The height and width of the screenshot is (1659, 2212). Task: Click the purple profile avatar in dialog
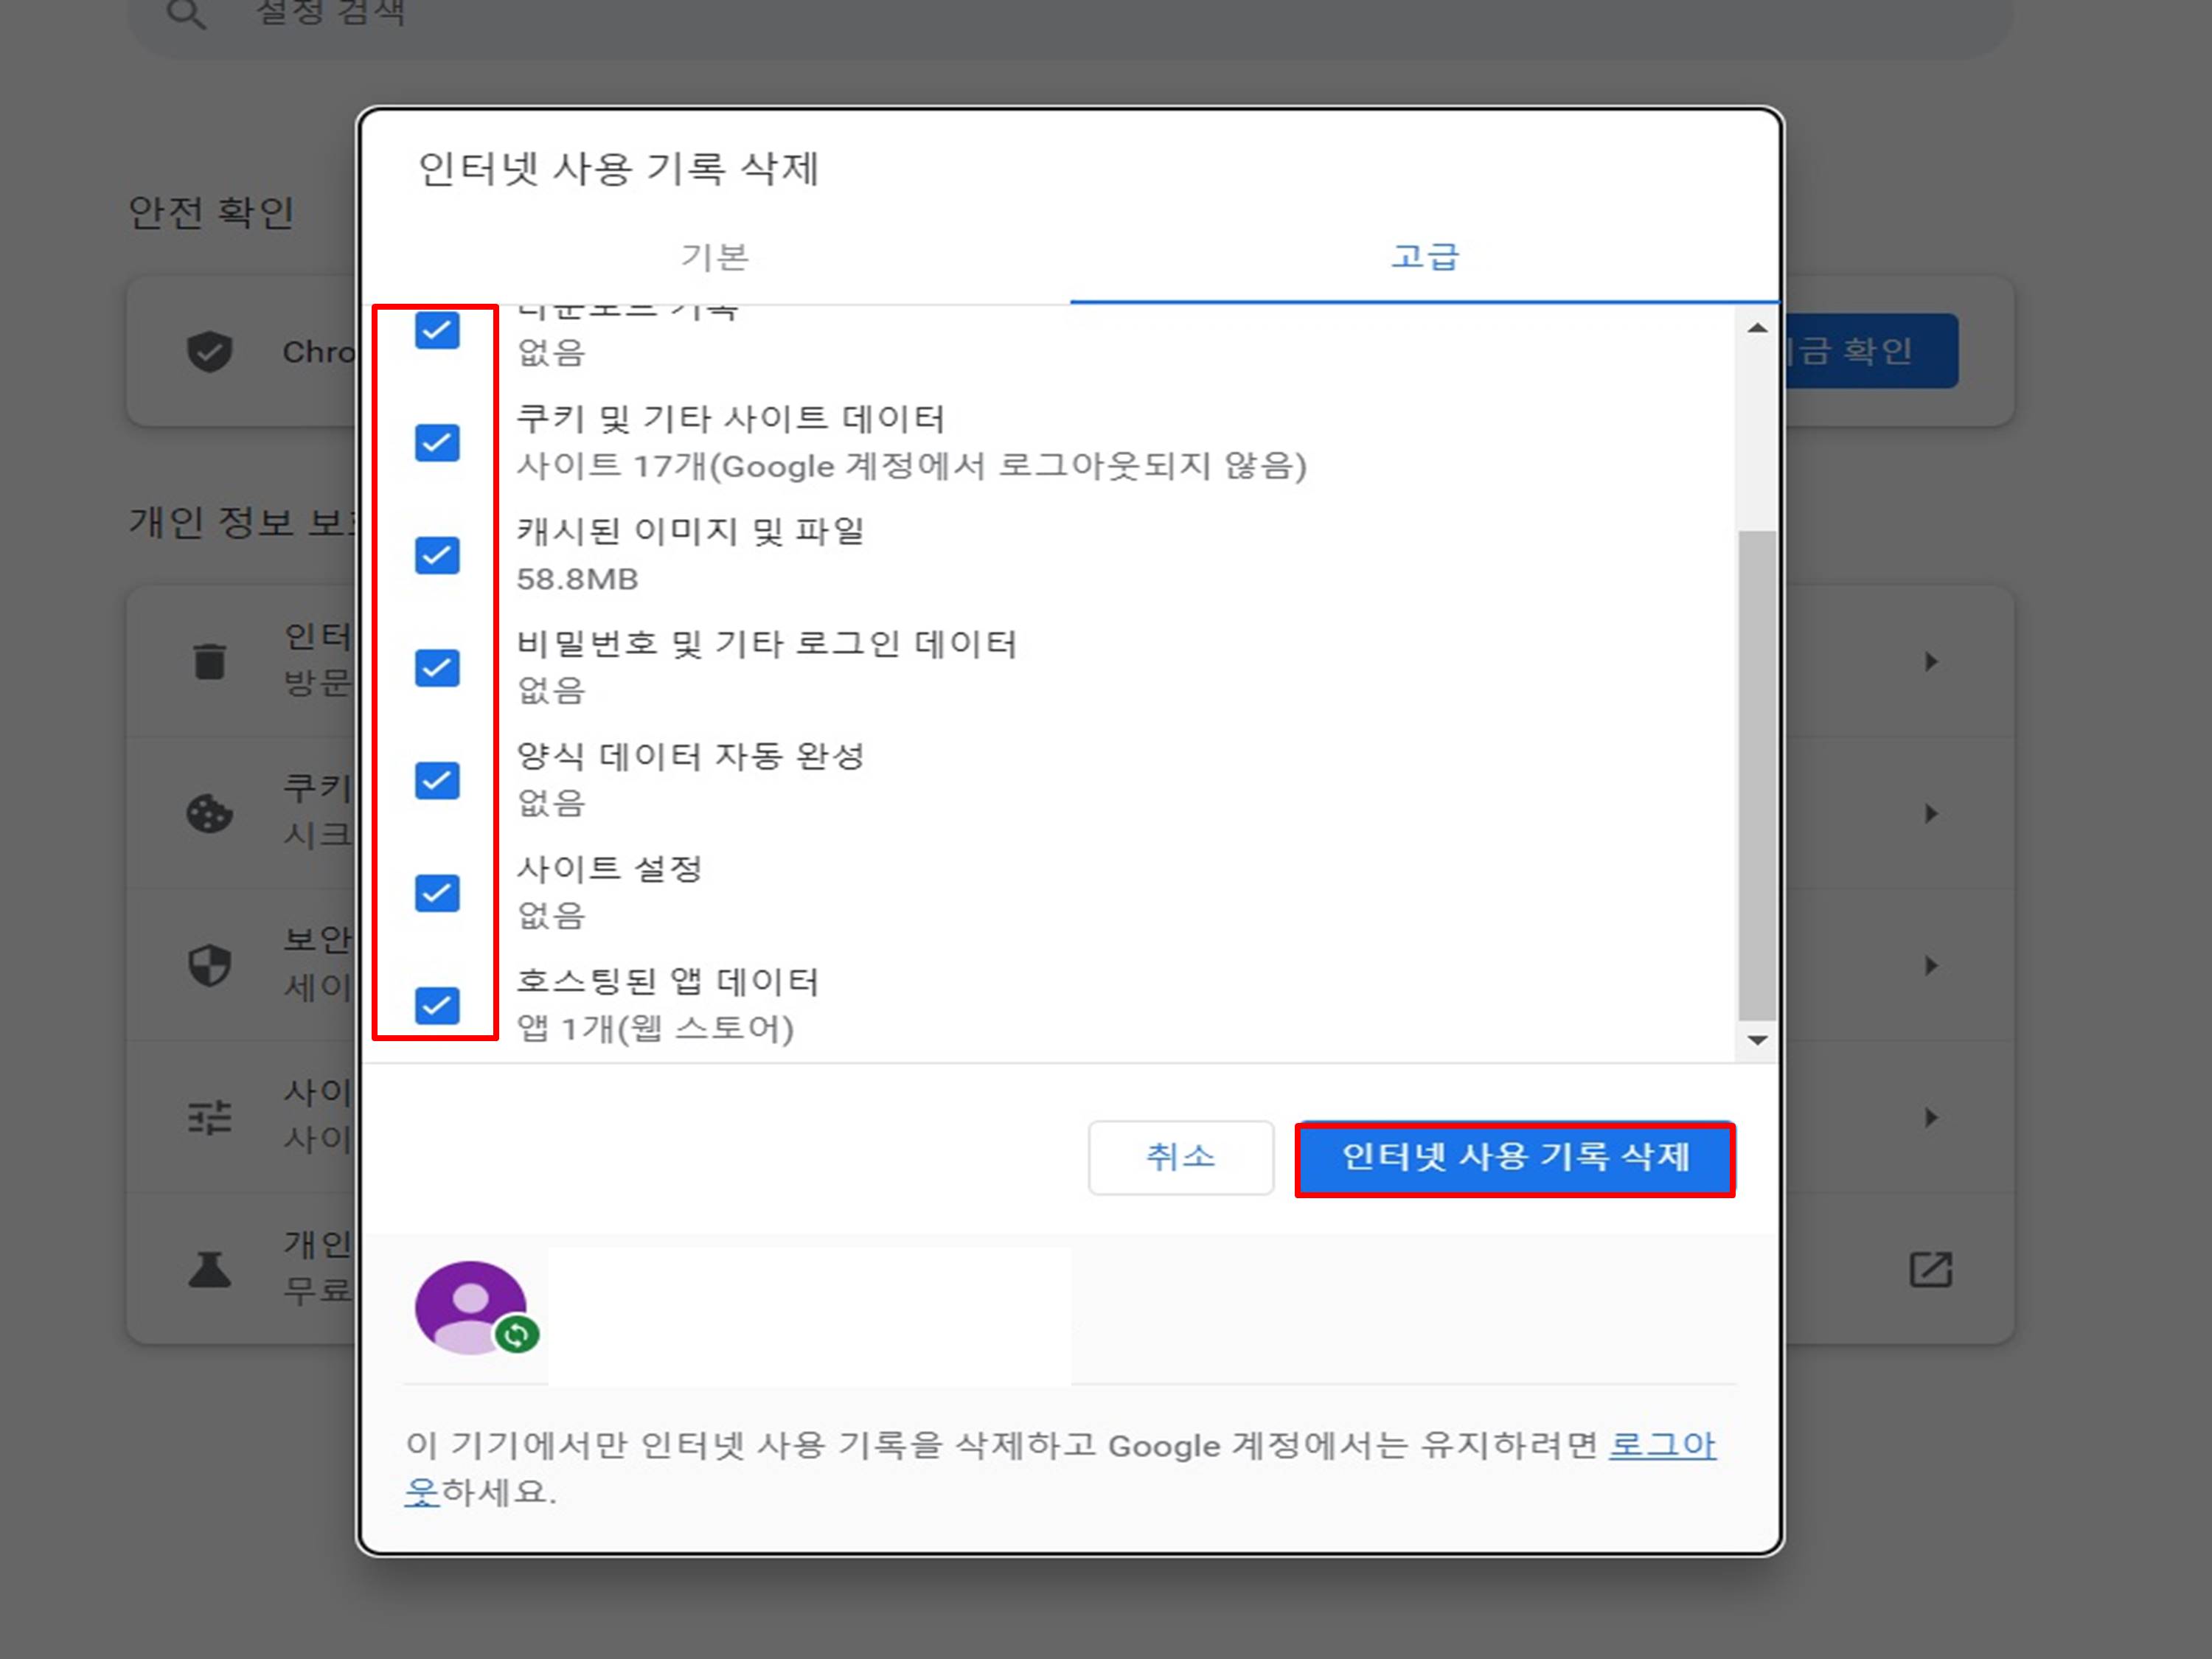(471, 1308)
